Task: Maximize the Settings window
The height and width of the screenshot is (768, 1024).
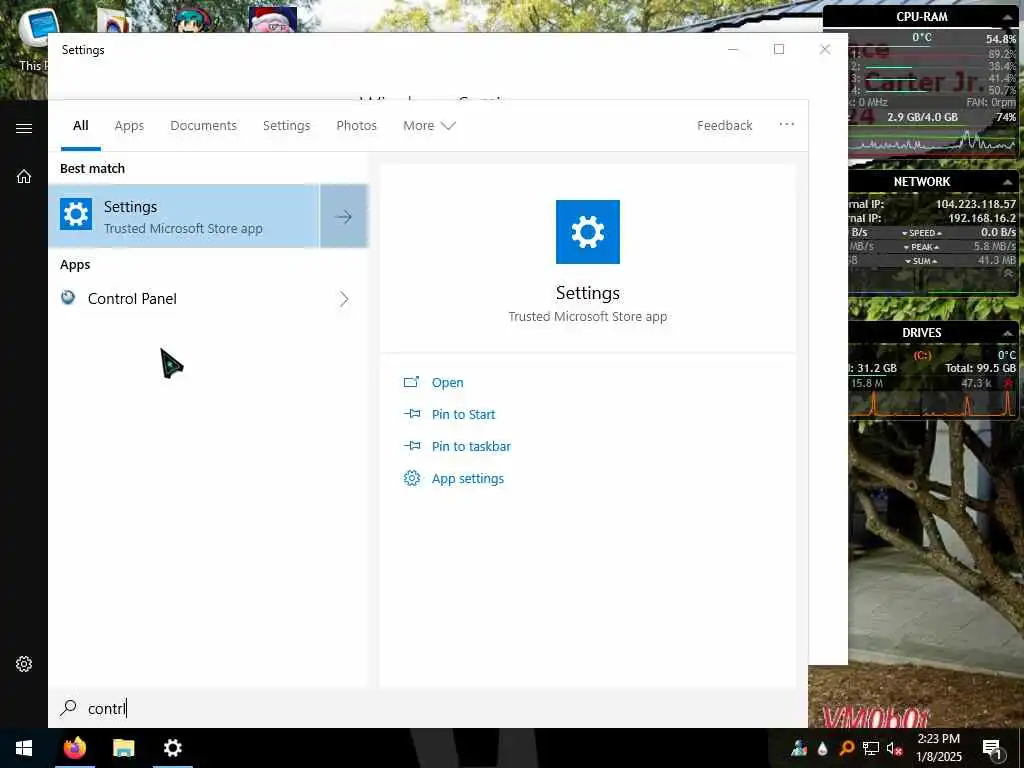Action: point(778,49)
